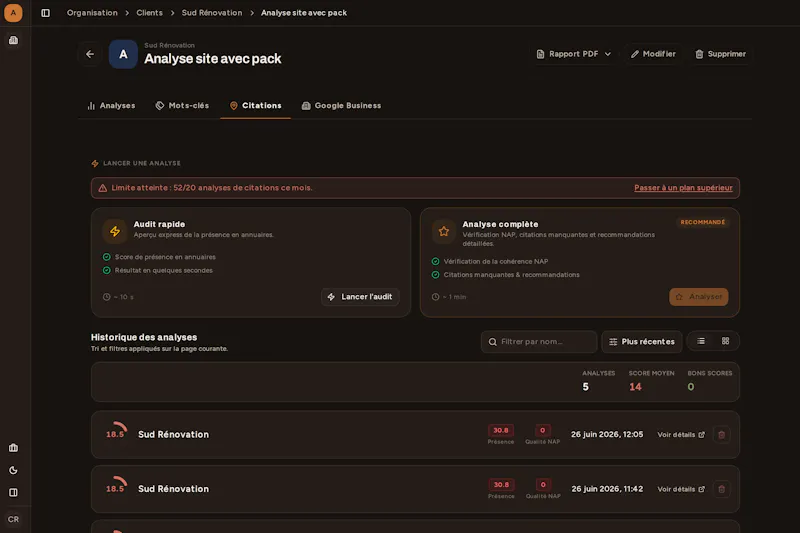Click Qualité NAP 0 badge in 12:05 row
Viewport: 800px width, 533px height.
click(542, 430)
